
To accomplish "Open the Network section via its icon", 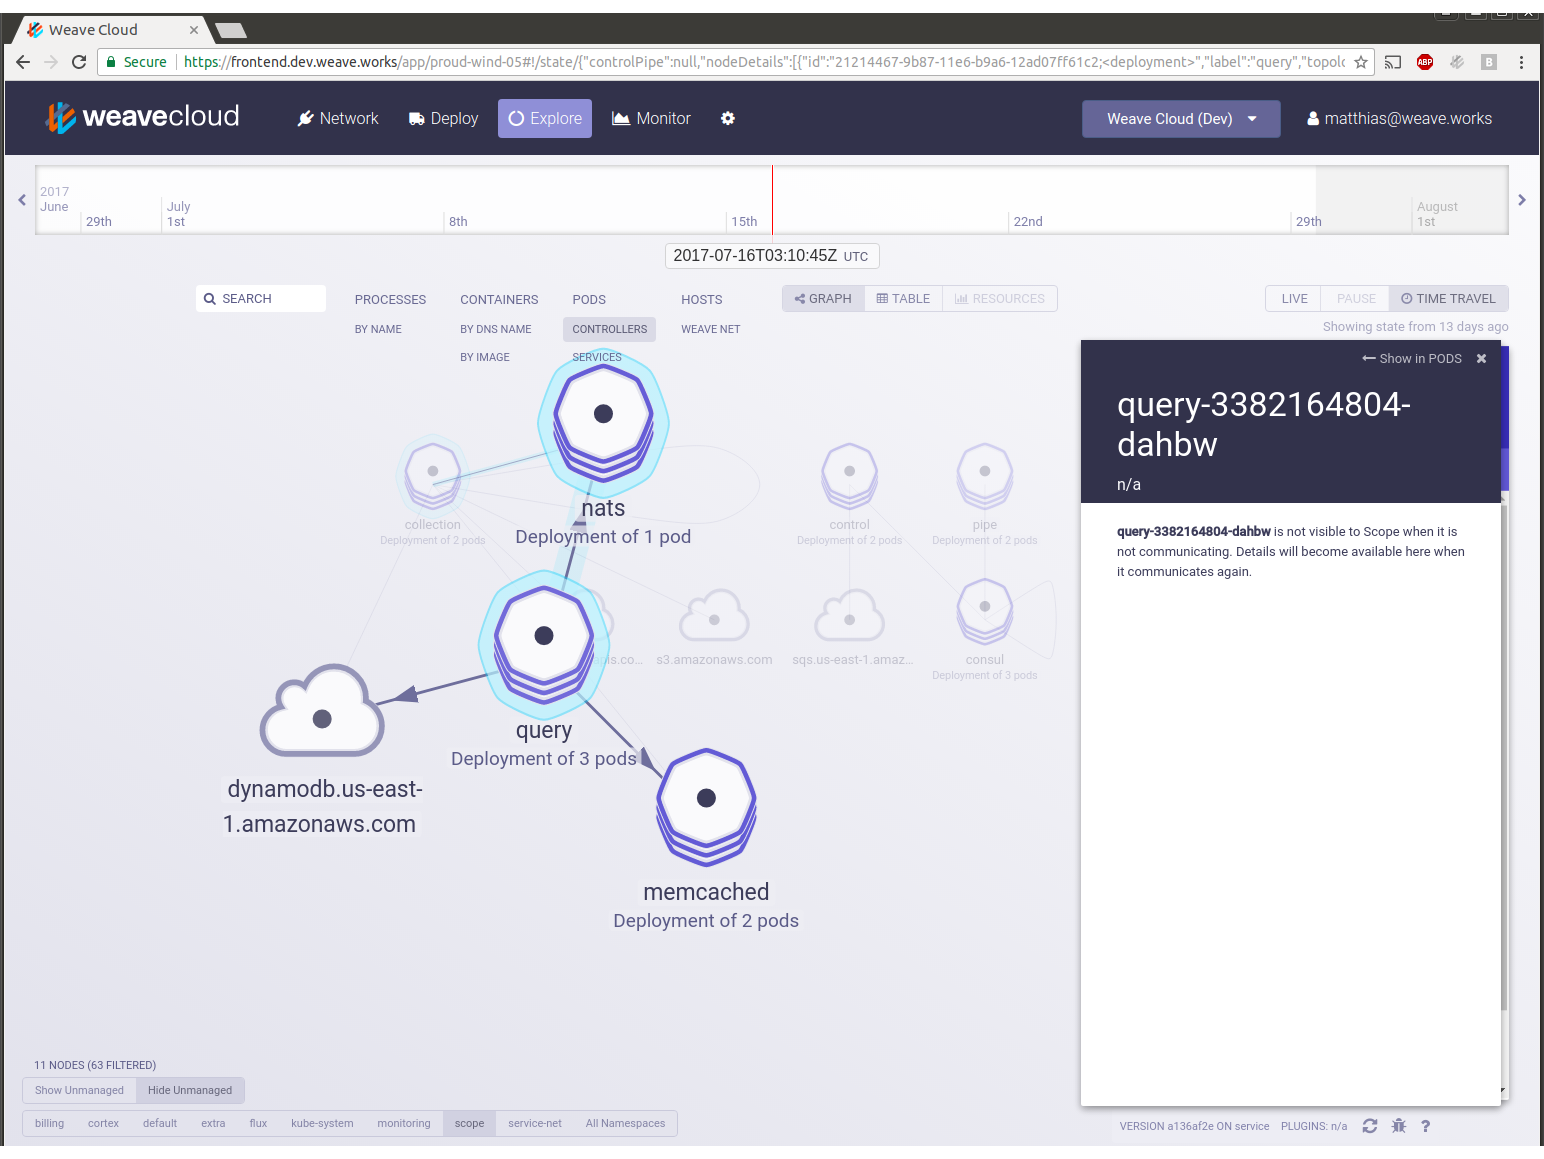I will (x=306, y=118).
